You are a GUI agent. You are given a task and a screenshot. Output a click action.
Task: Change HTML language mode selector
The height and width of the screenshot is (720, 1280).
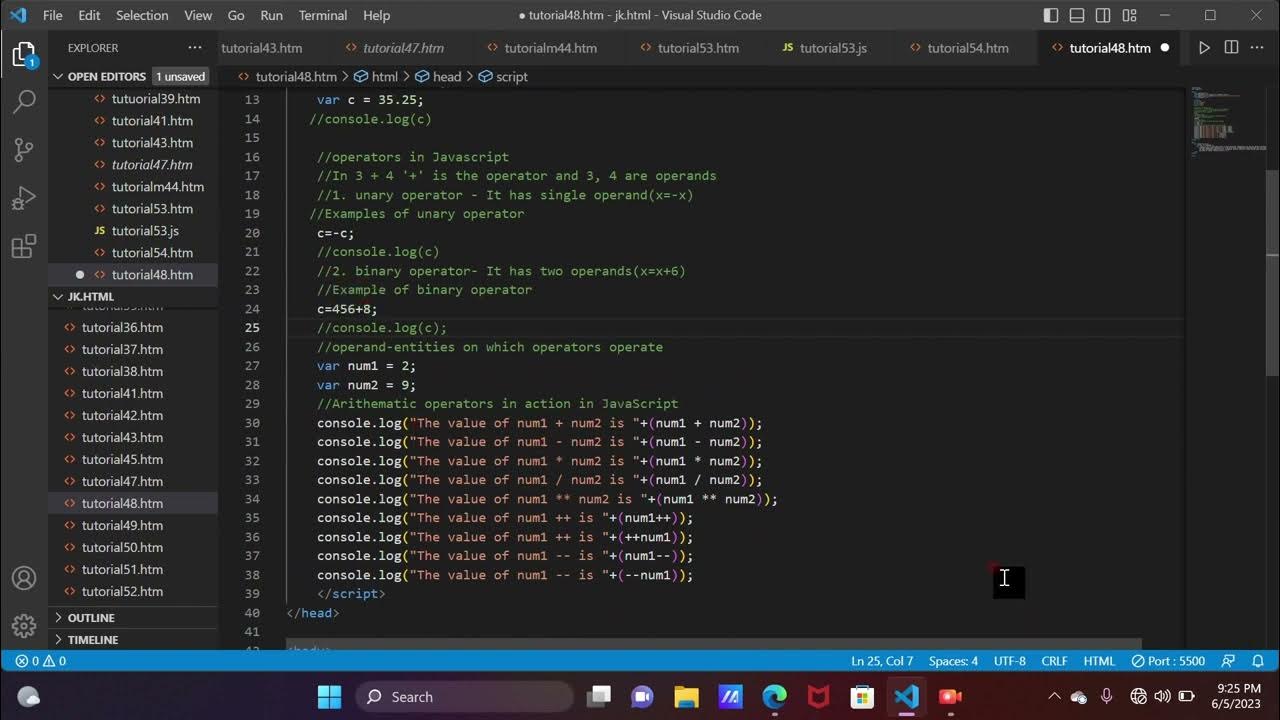click(1099, 661)
